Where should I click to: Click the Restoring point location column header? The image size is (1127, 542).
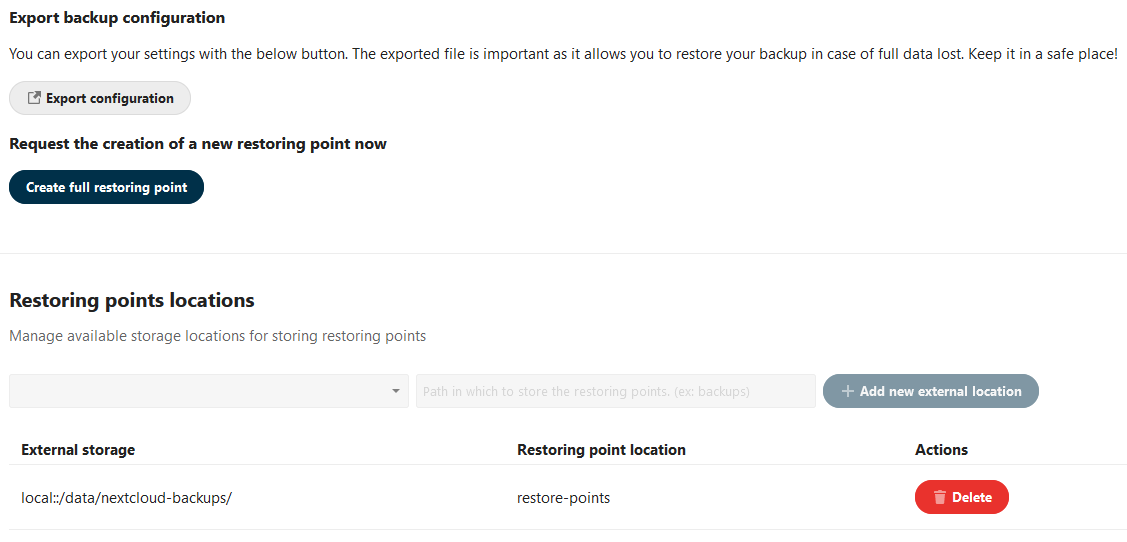(x=601, y=450)
